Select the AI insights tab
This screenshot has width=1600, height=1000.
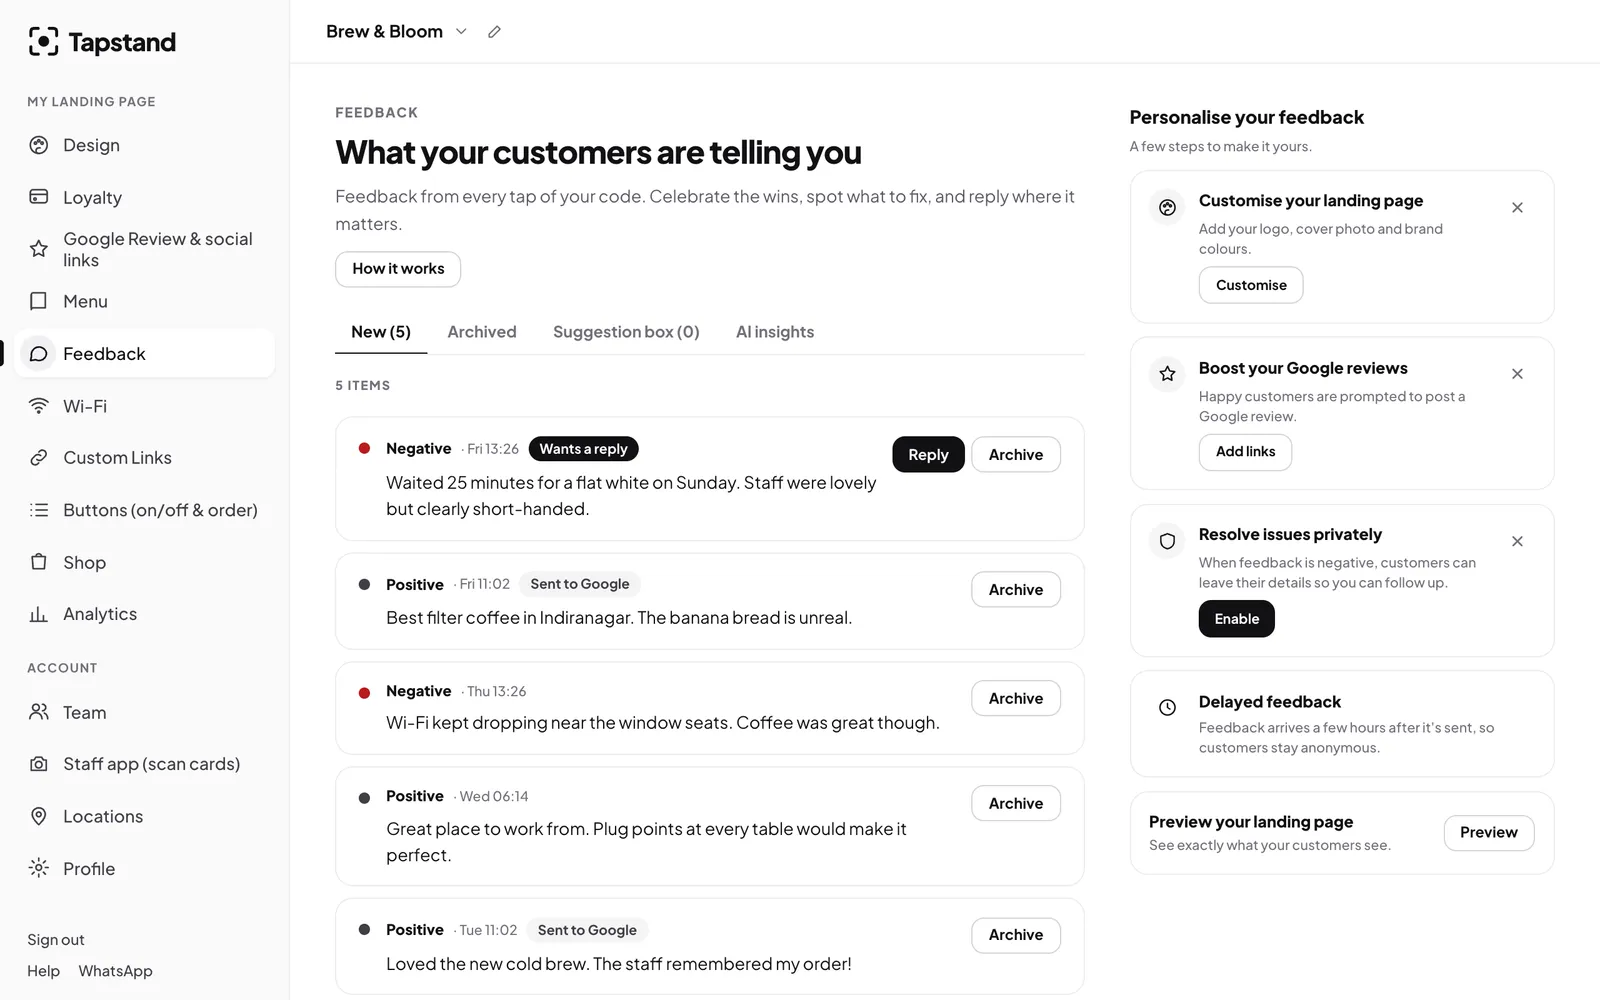click(x=775, y=332)
